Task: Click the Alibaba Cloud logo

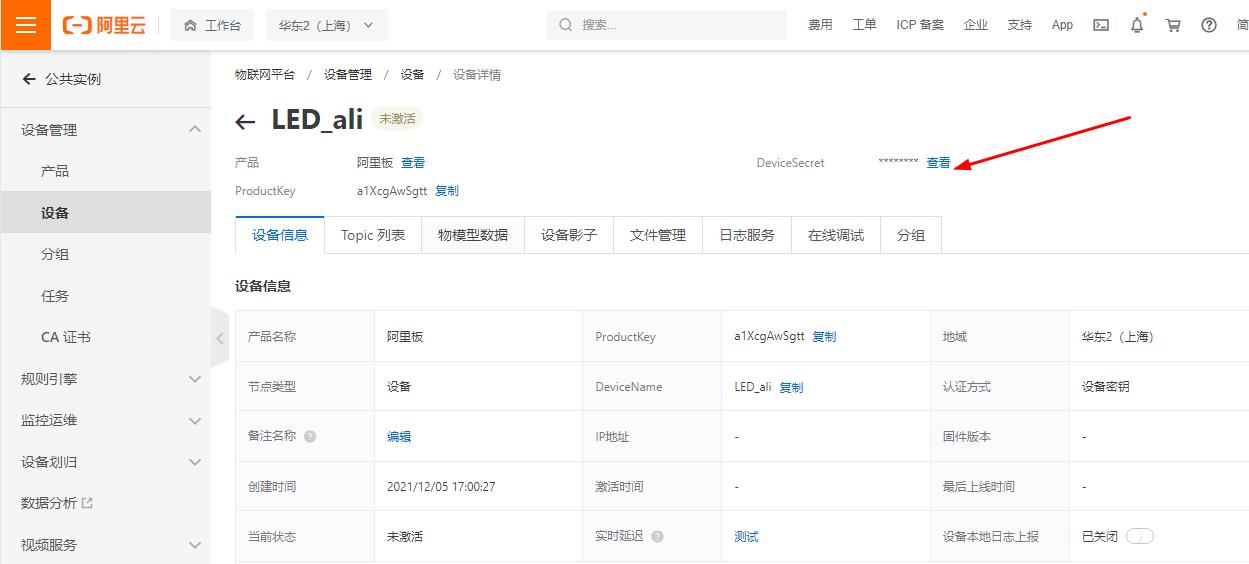Action: pyautogui.click(x=104, y=25)
